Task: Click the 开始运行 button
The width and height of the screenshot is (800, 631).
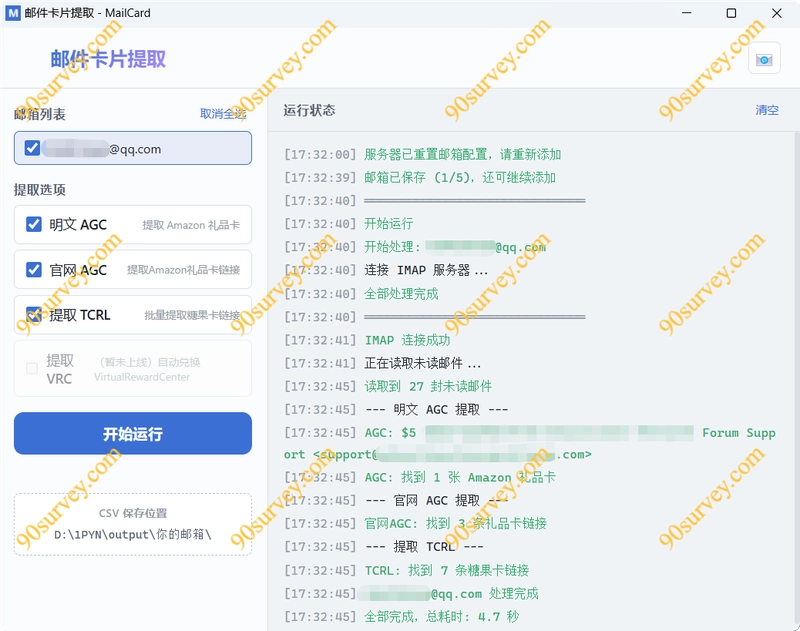Action: pyautogui.click(x=133, y=433)
